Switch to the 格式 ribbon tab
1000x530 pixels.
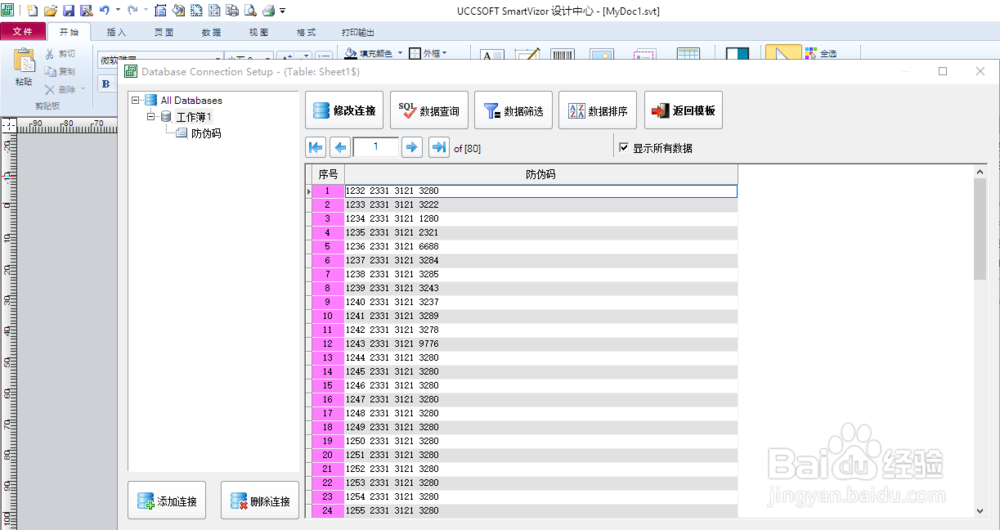coord(306,32)
